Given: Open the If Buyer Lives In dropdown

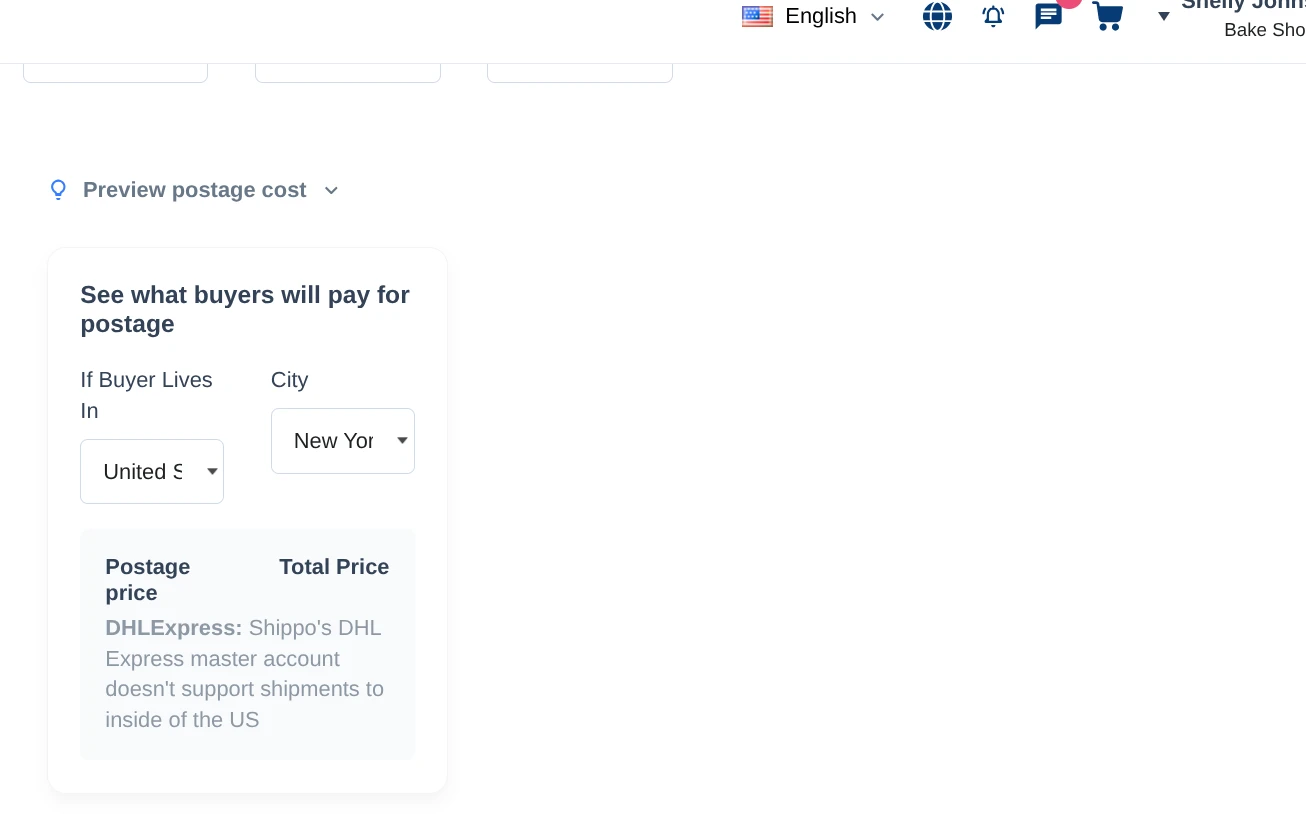Looking at the screenshot, I should pyautogui.click(x=152, y=471).
